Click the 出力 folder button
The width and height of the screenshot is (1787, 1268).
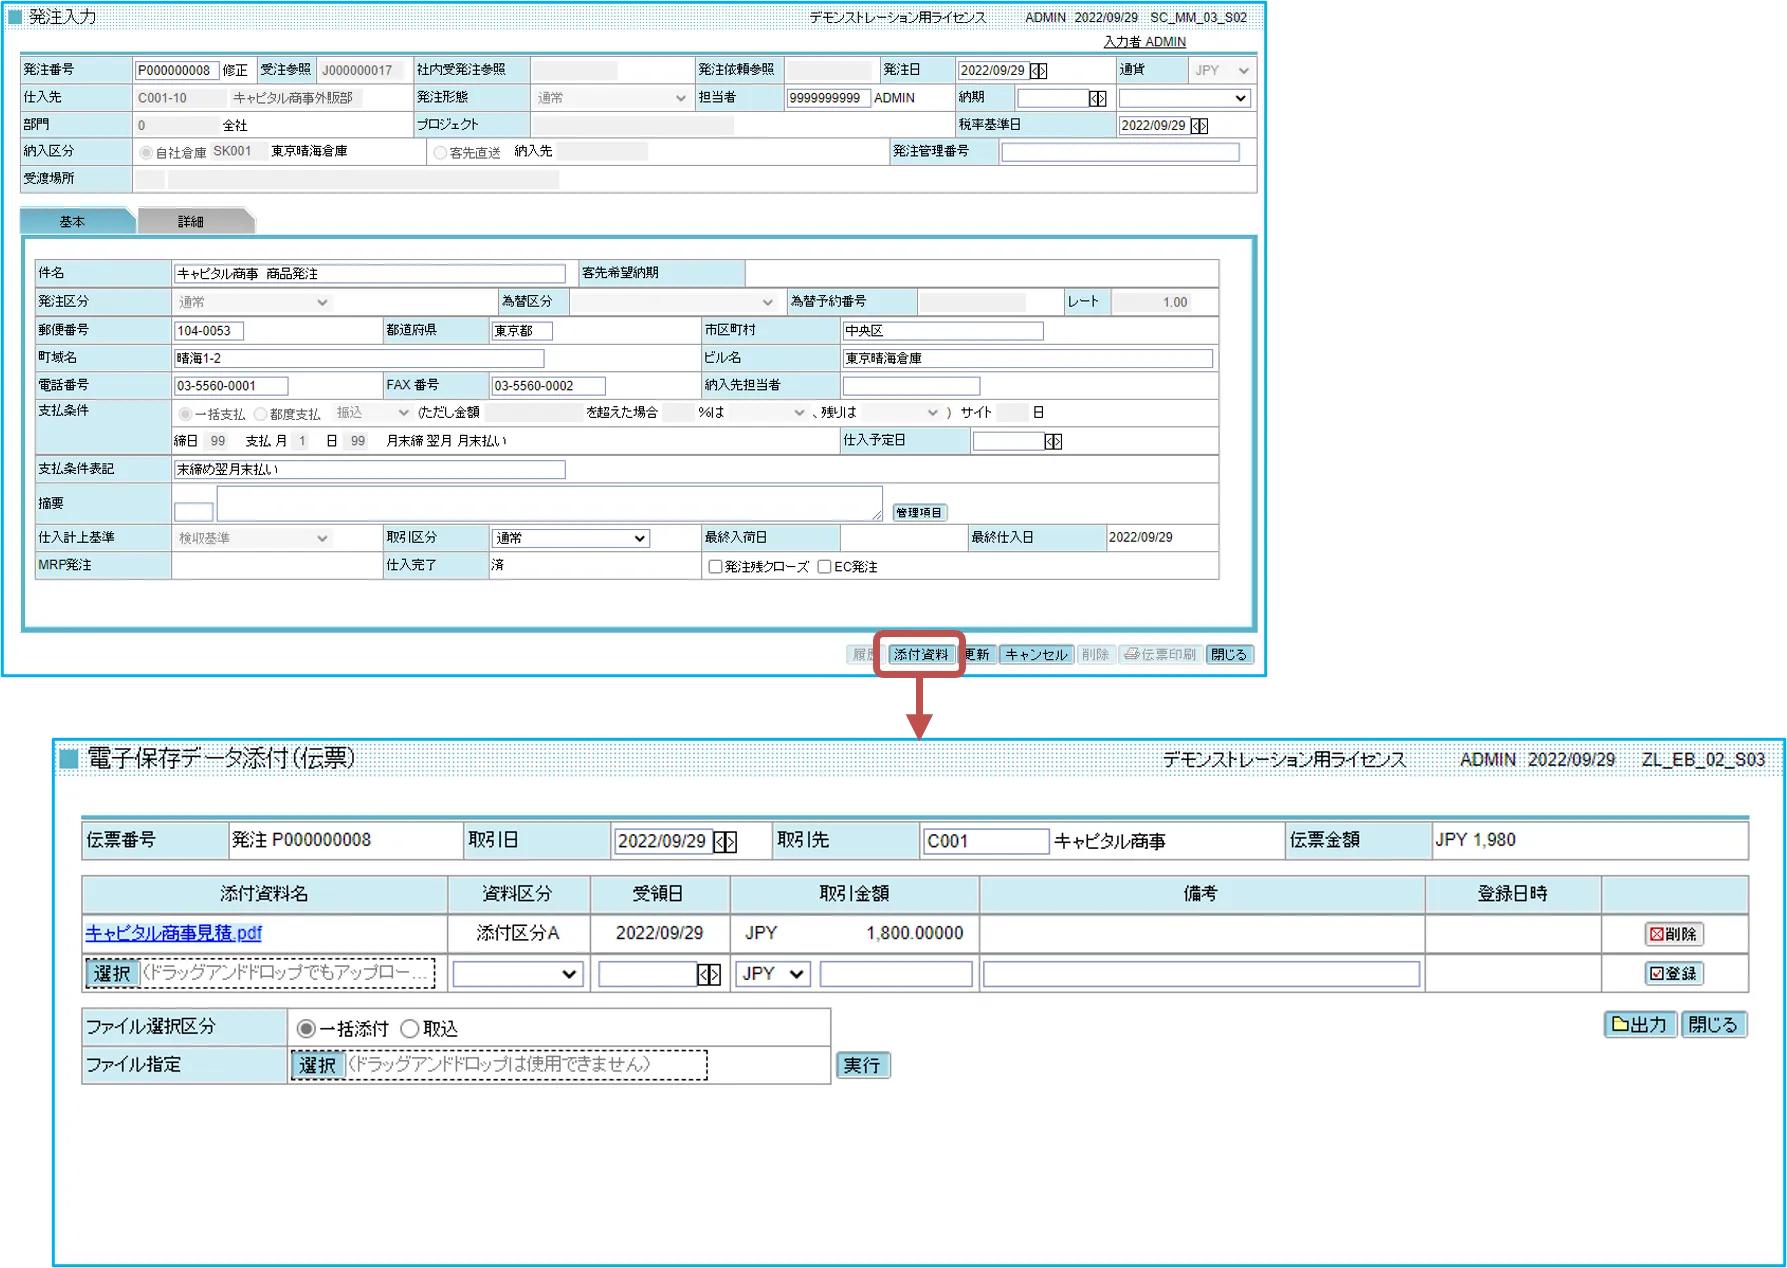1640,1025
